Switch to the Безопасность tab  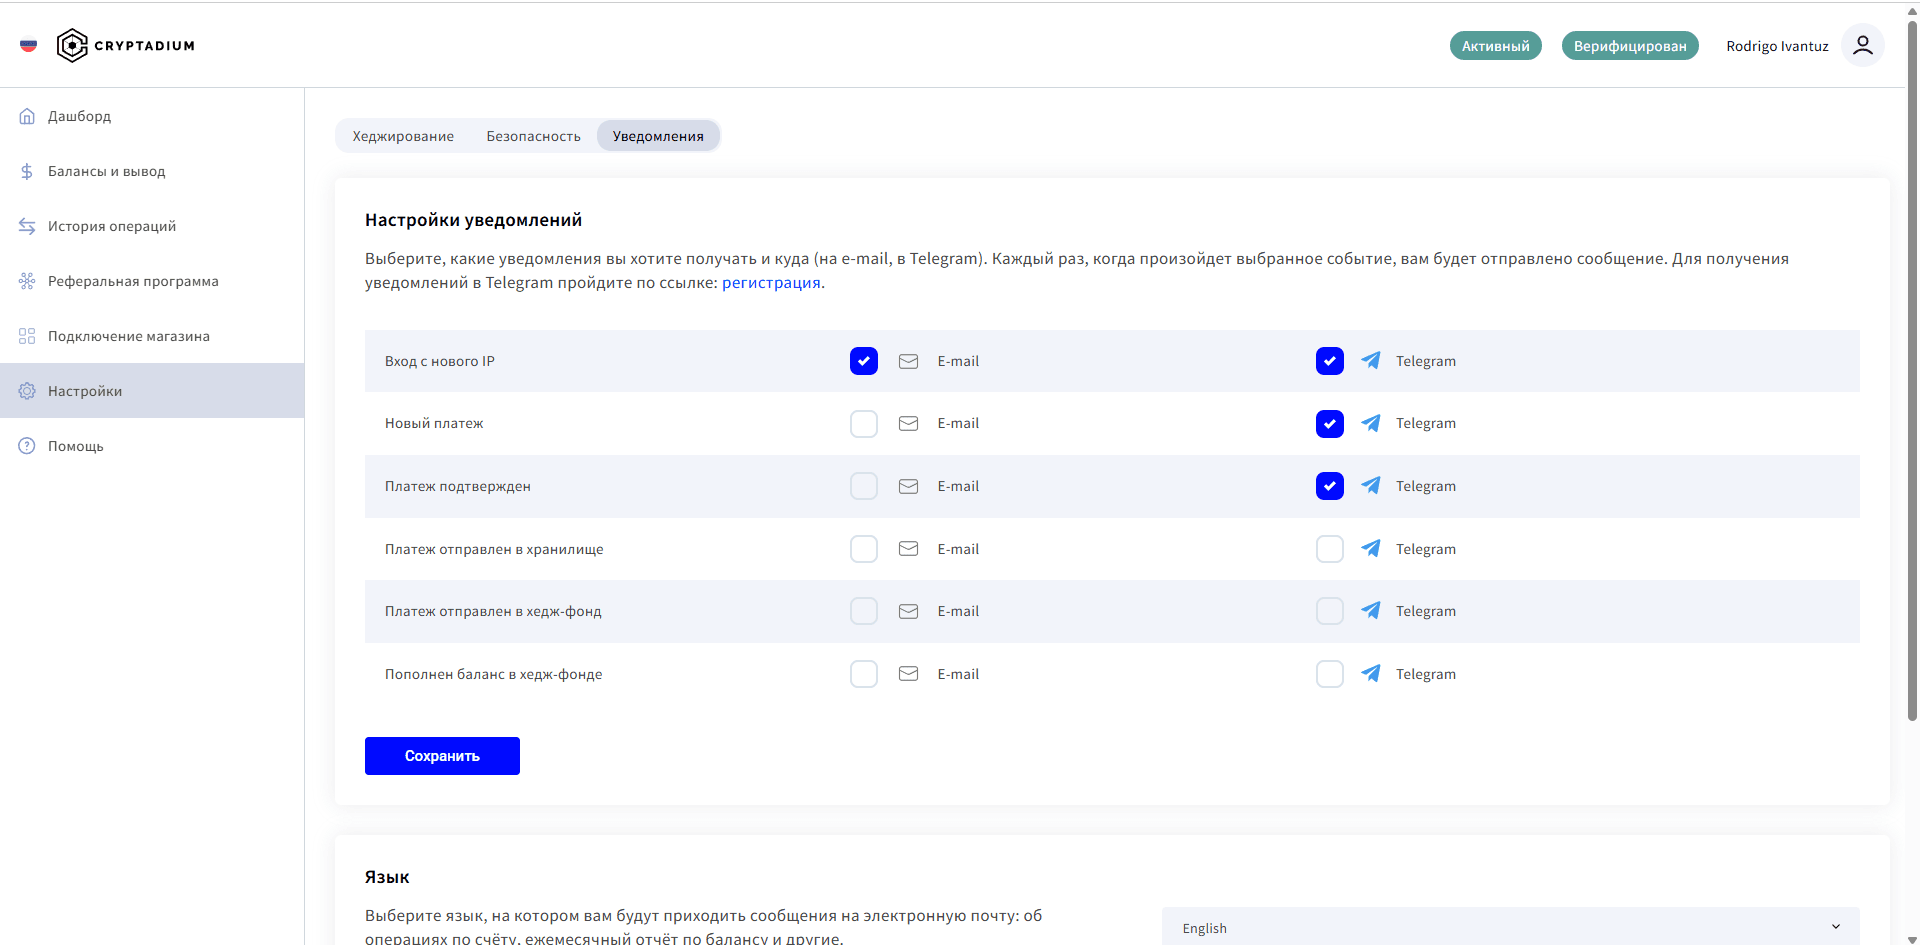[x=533, y=136]
